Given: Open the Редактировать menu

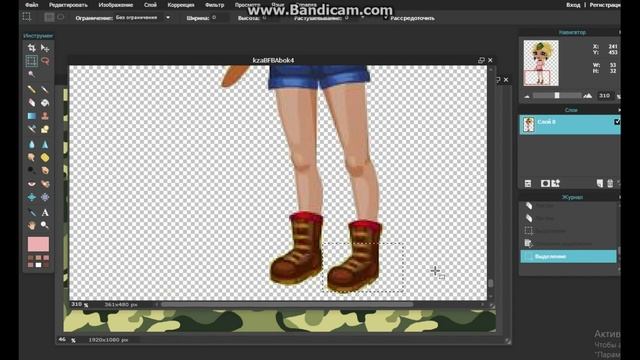Looking at the screenshot, I should (x=68, y=5).
